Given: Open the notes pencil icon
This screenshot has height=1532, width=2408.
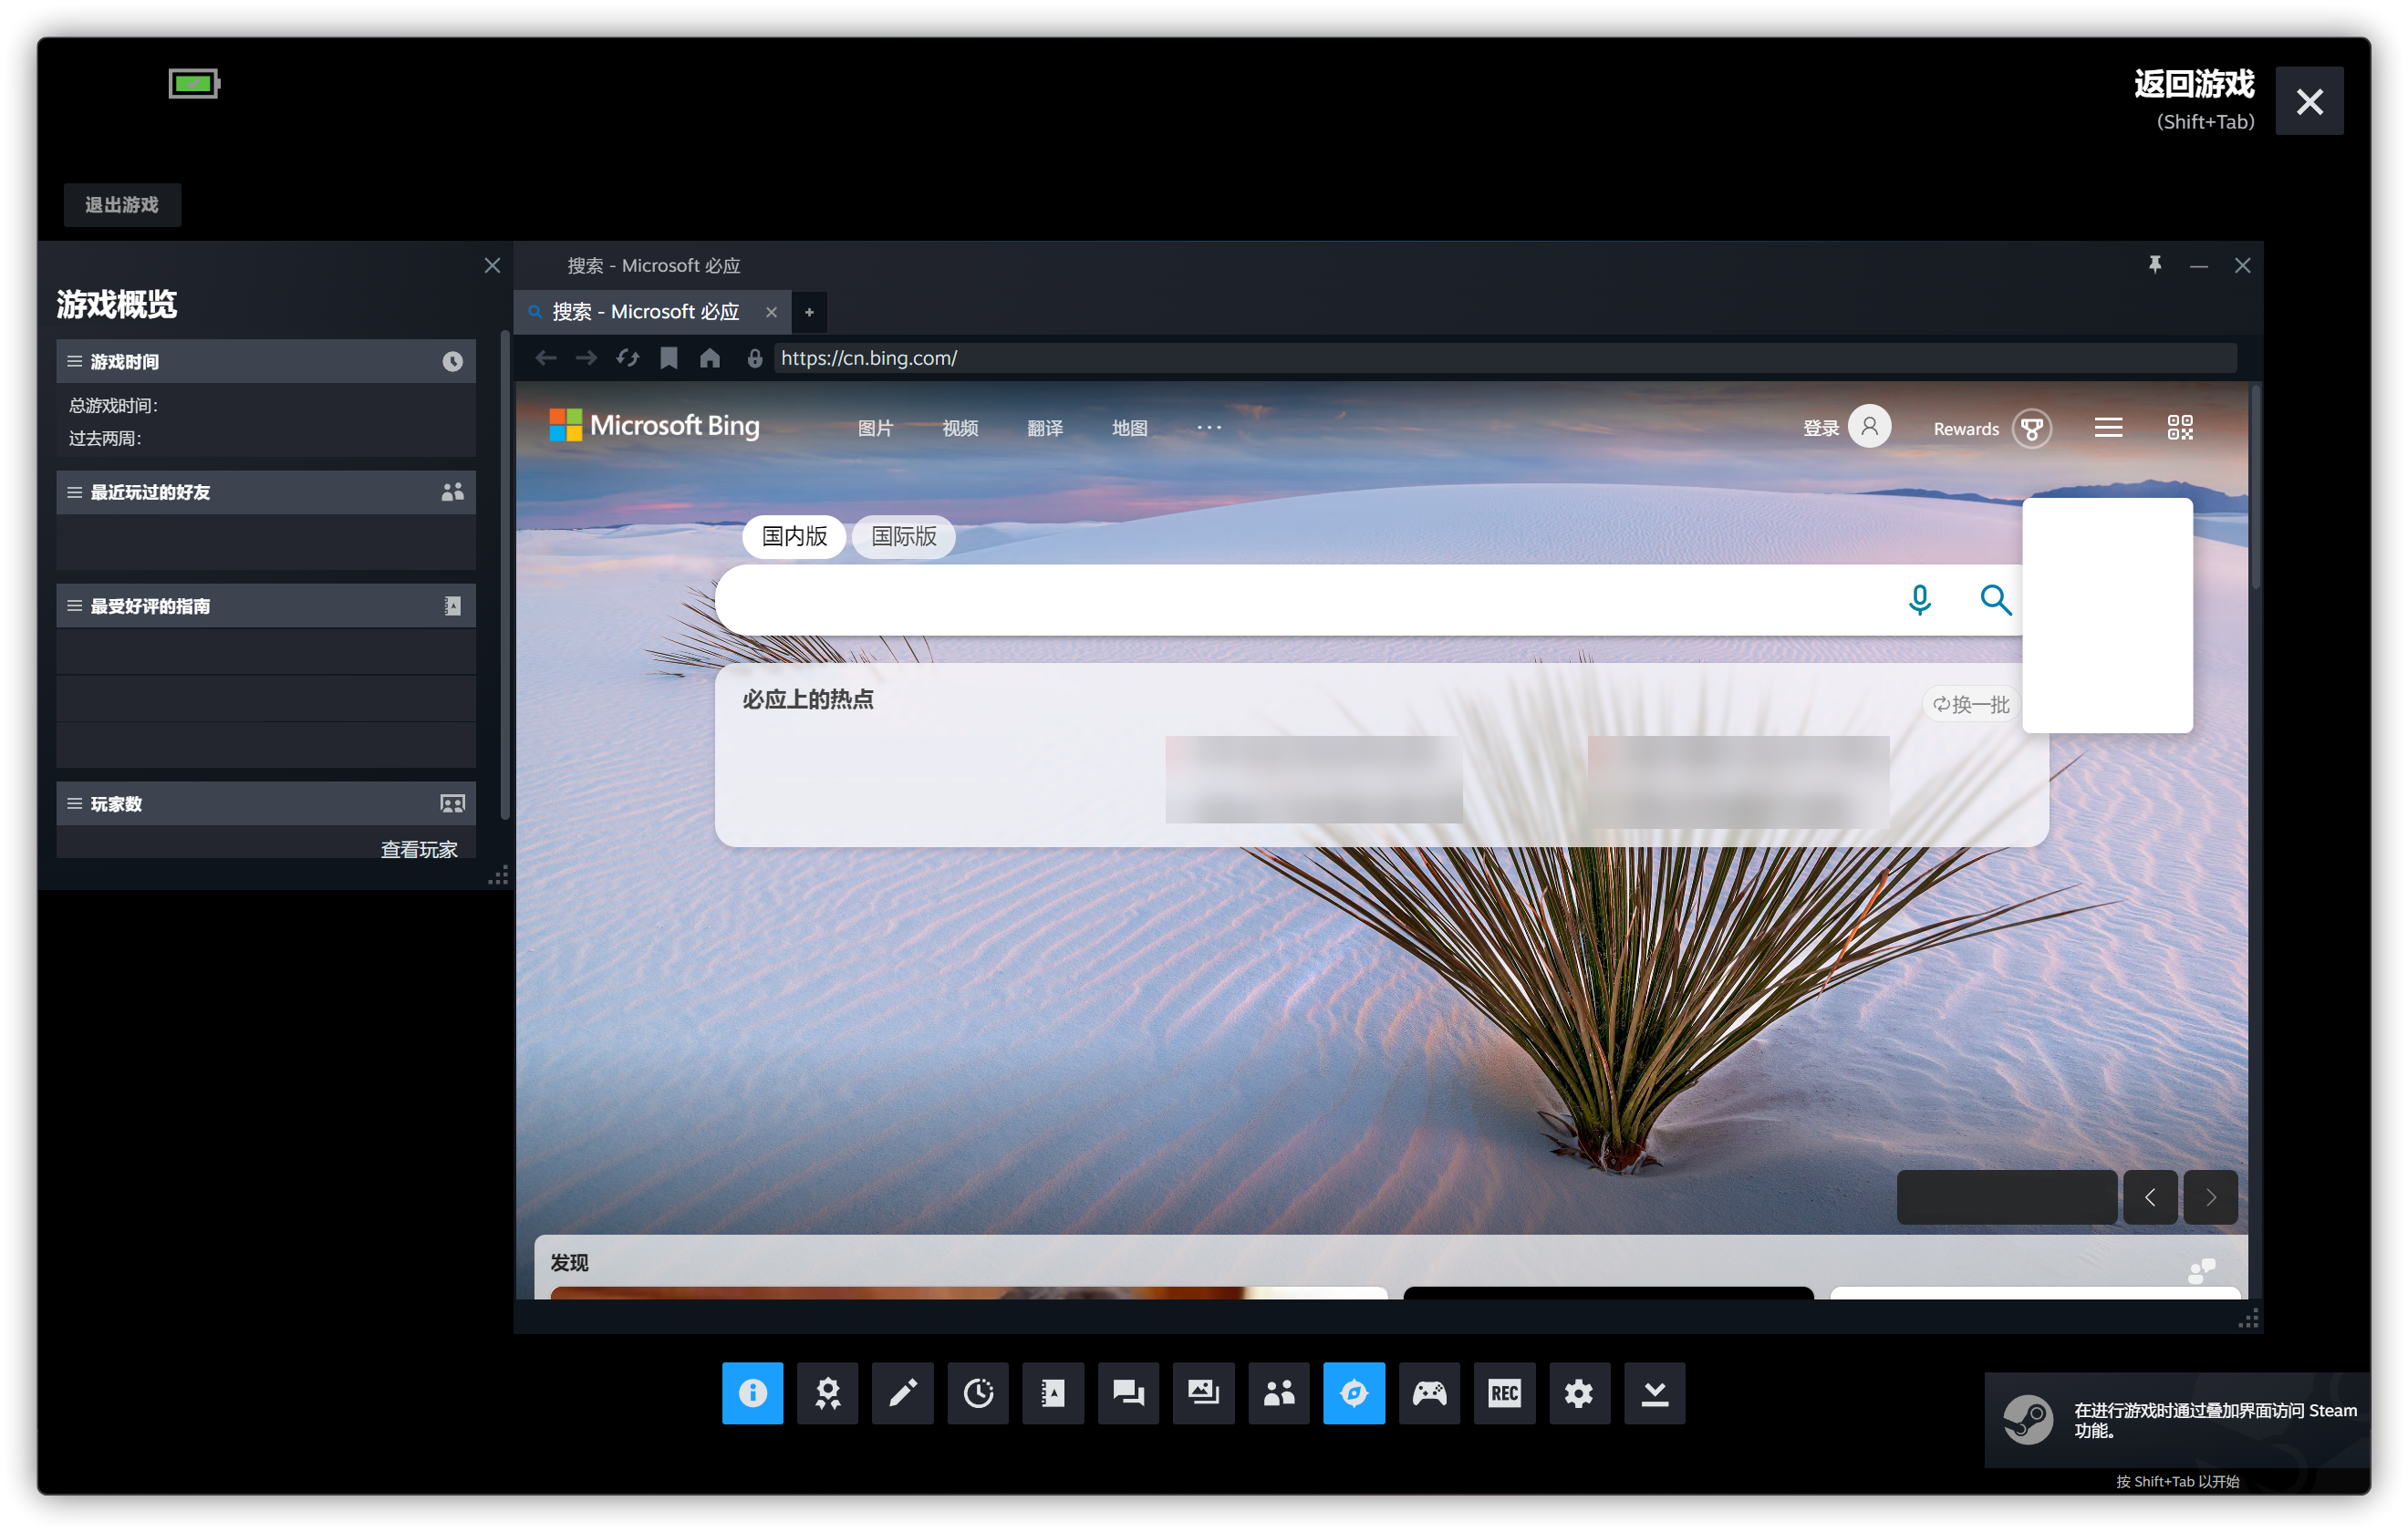Looking at the screenshot, I should point(902,1393).
